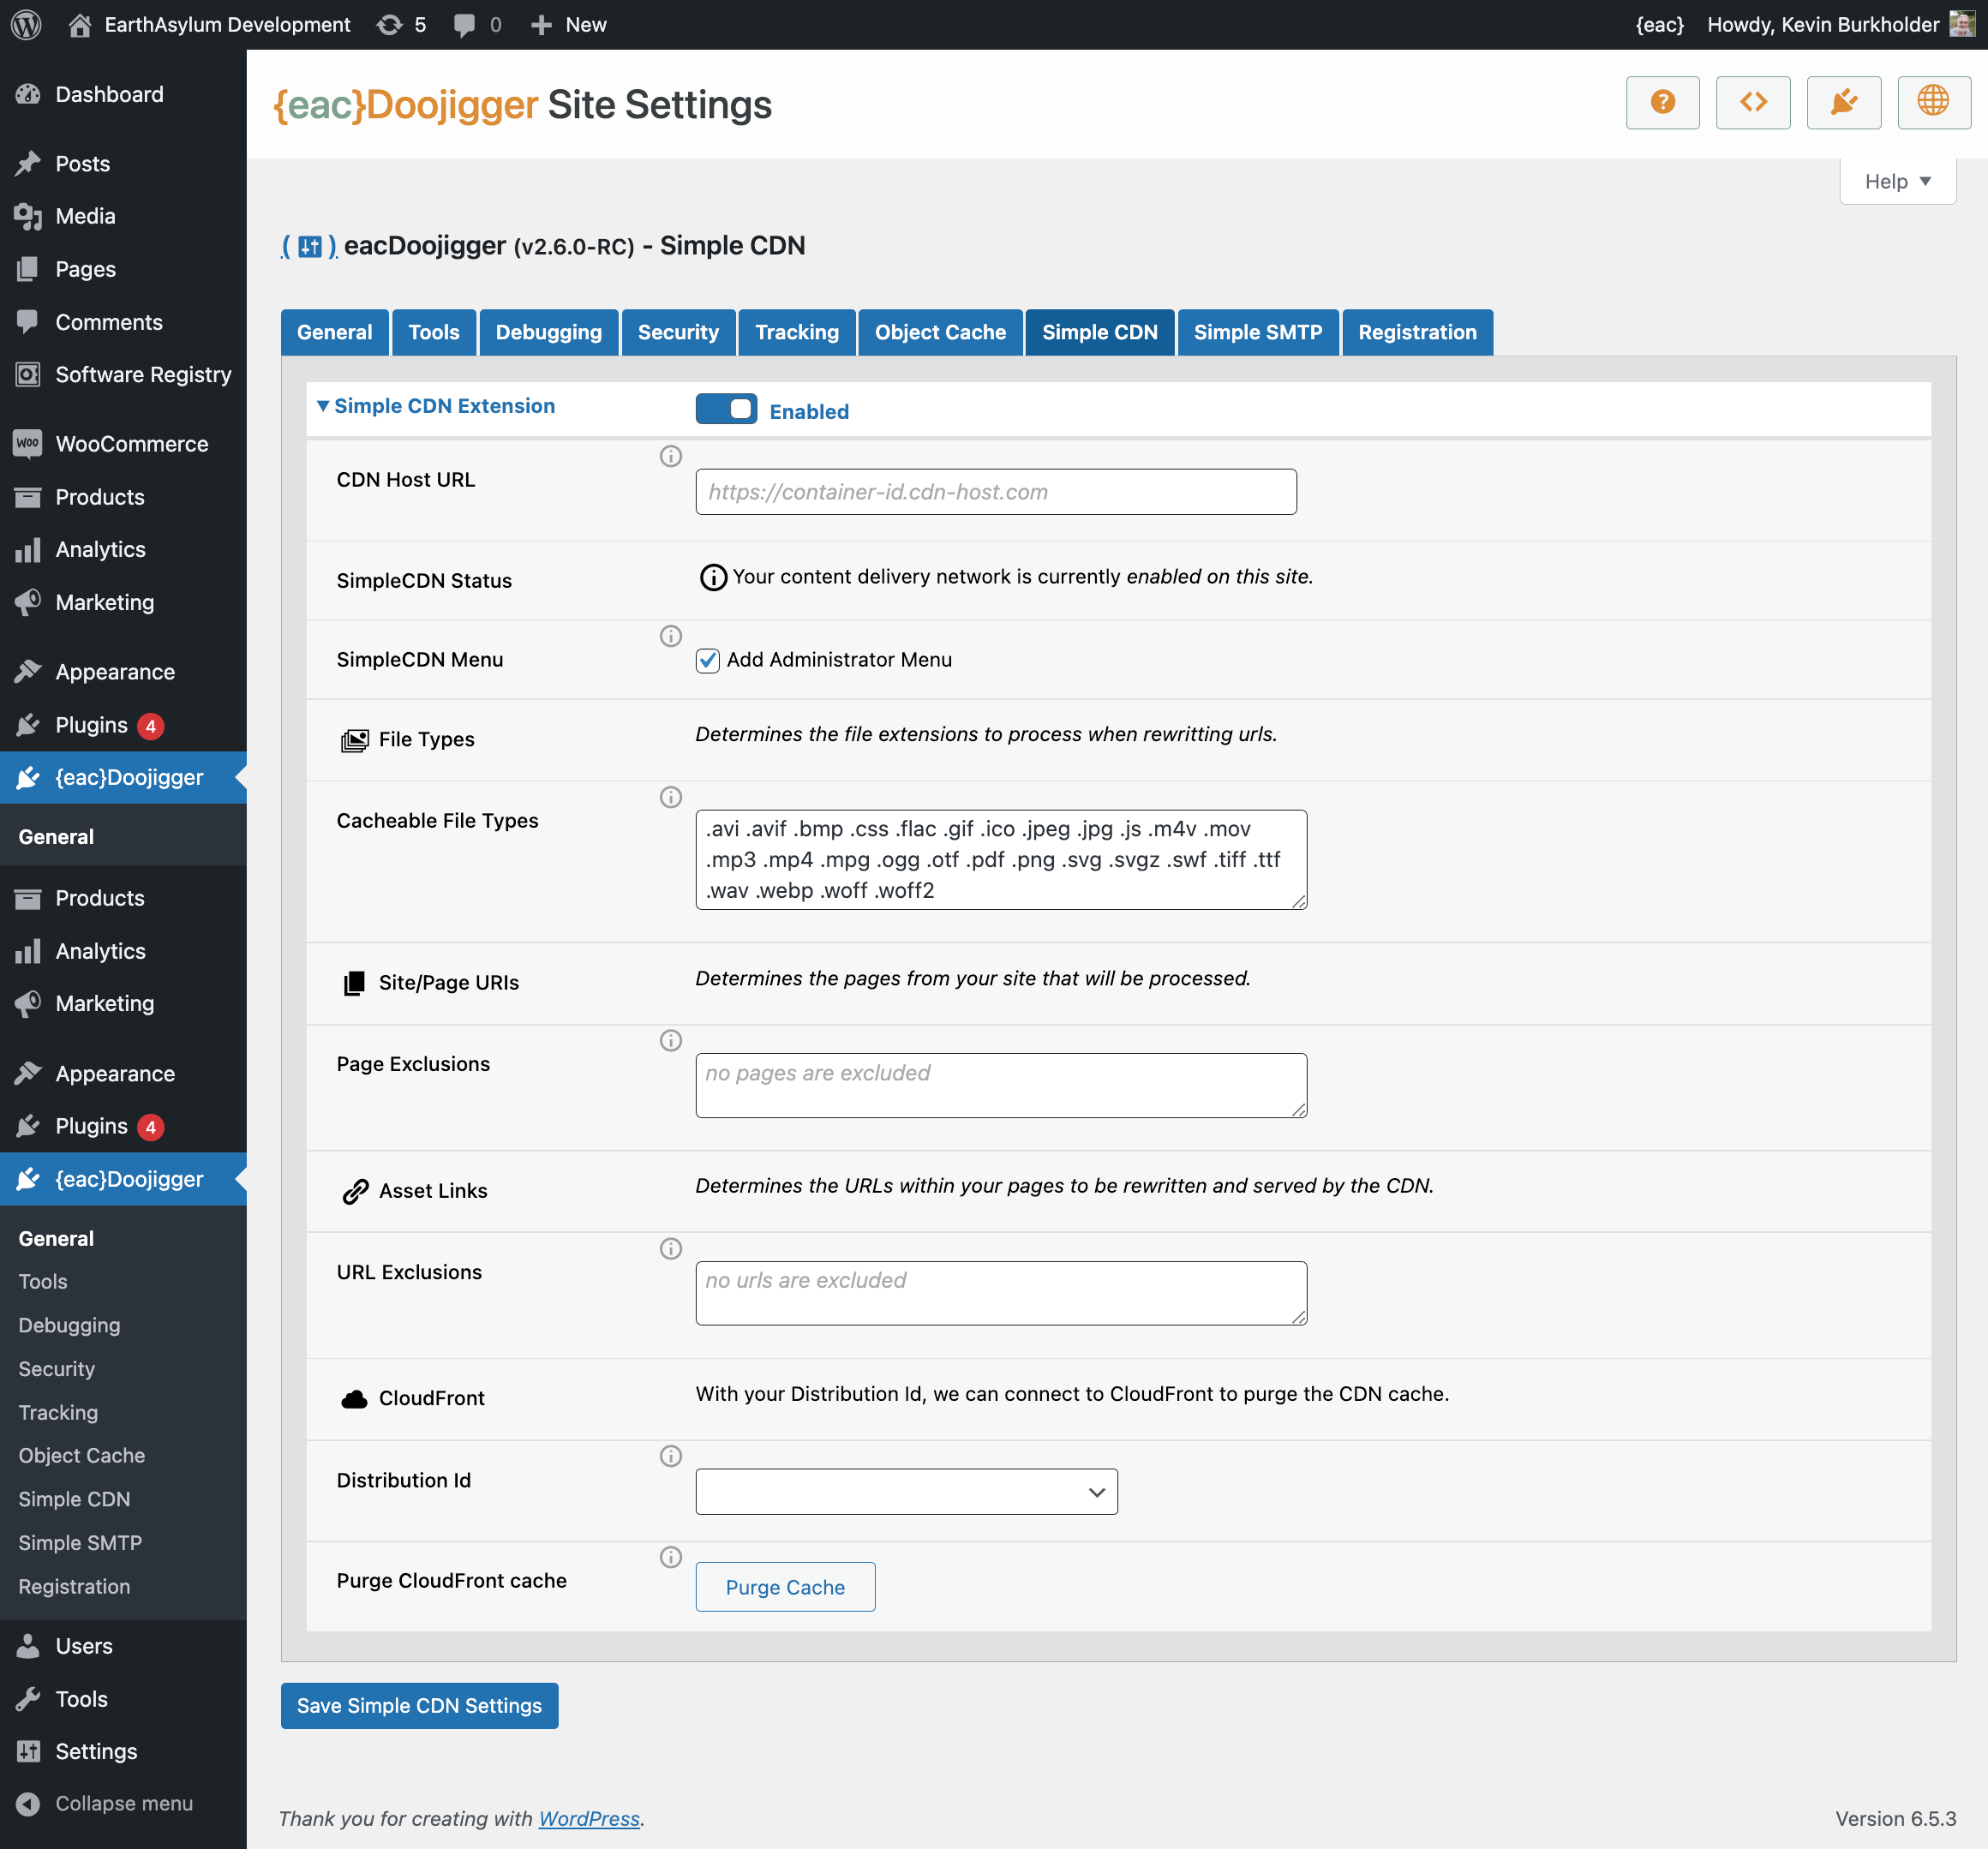Image resolution: width=1988 pixels, height=1849 pixels.
Task: Toggle the Simple CDN Extension Enabled switch
Action: [726, 409]
